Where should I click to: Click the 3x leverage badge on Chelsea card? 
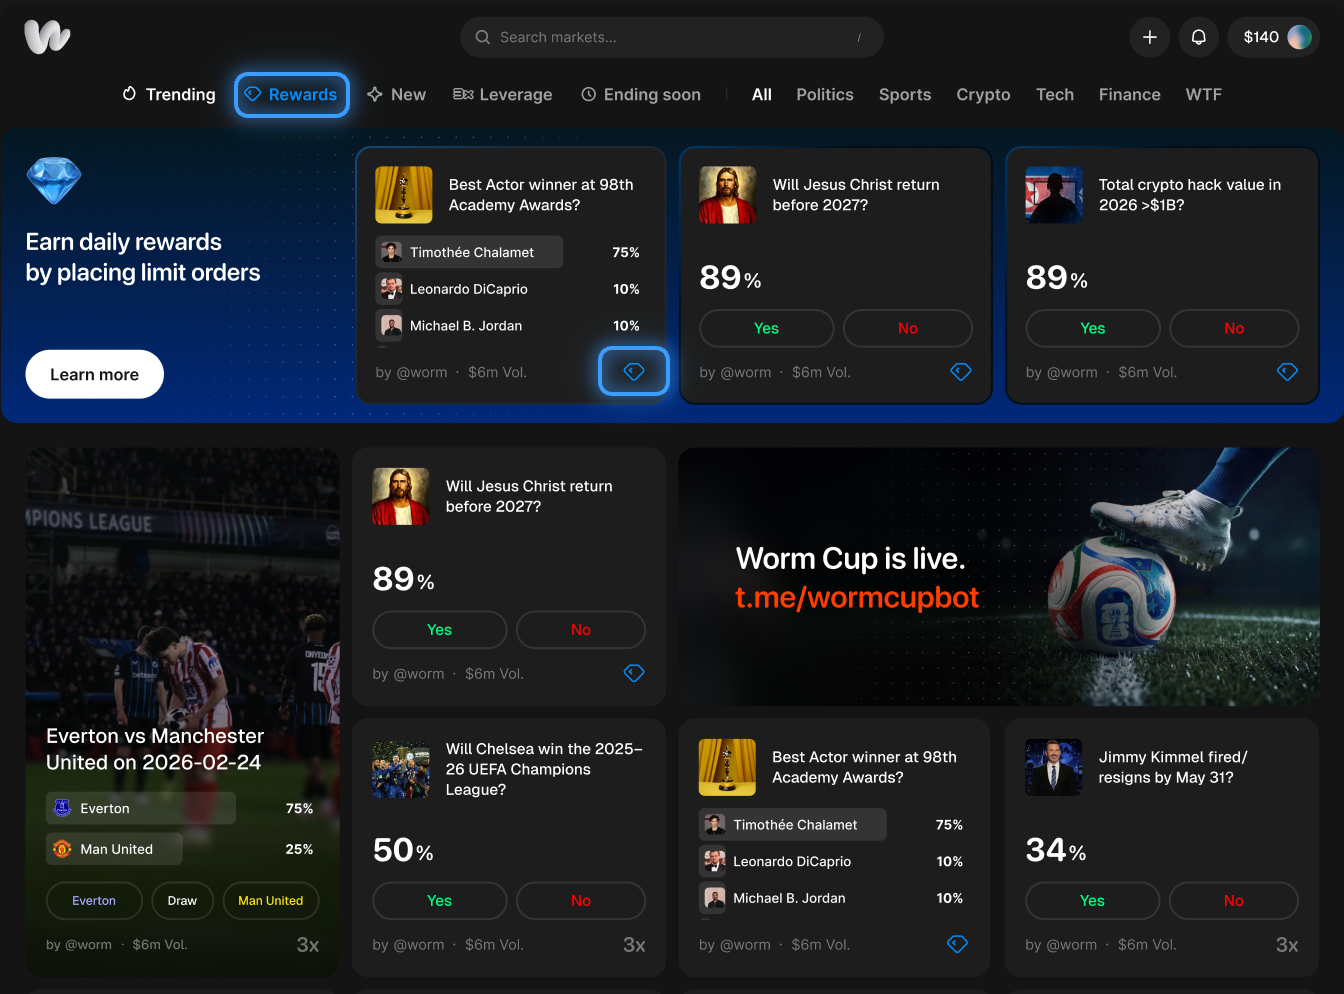634,945
